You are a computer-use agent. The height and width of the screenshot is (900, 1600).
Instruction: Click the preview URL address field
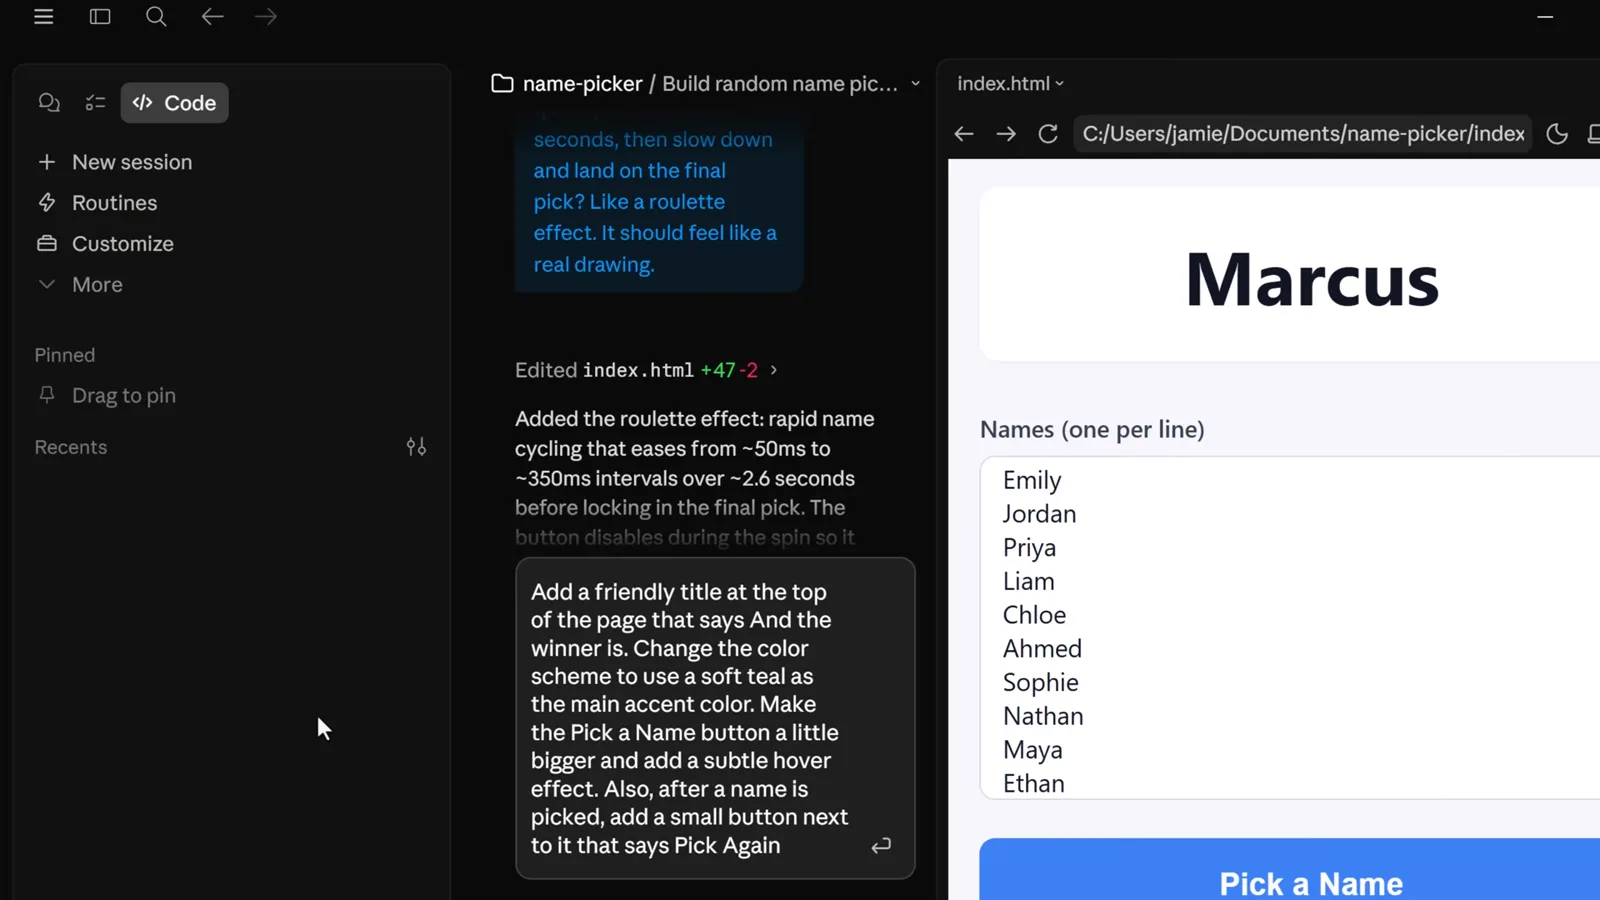coord(1303,134)
